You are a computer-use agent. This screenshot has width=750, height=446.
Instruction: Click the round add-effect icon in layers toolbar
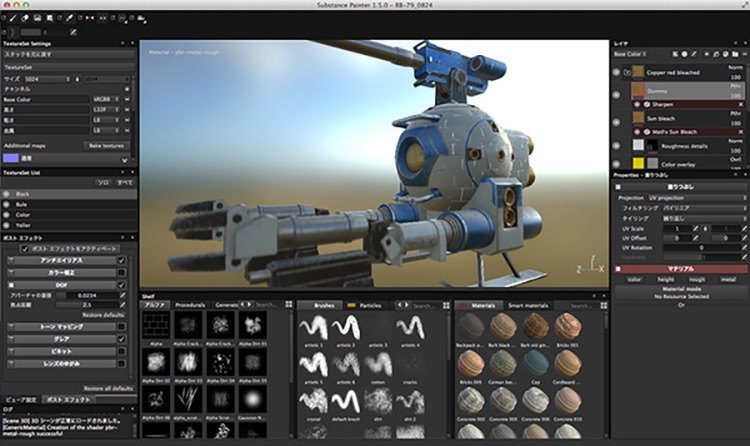tap(684, 54)
